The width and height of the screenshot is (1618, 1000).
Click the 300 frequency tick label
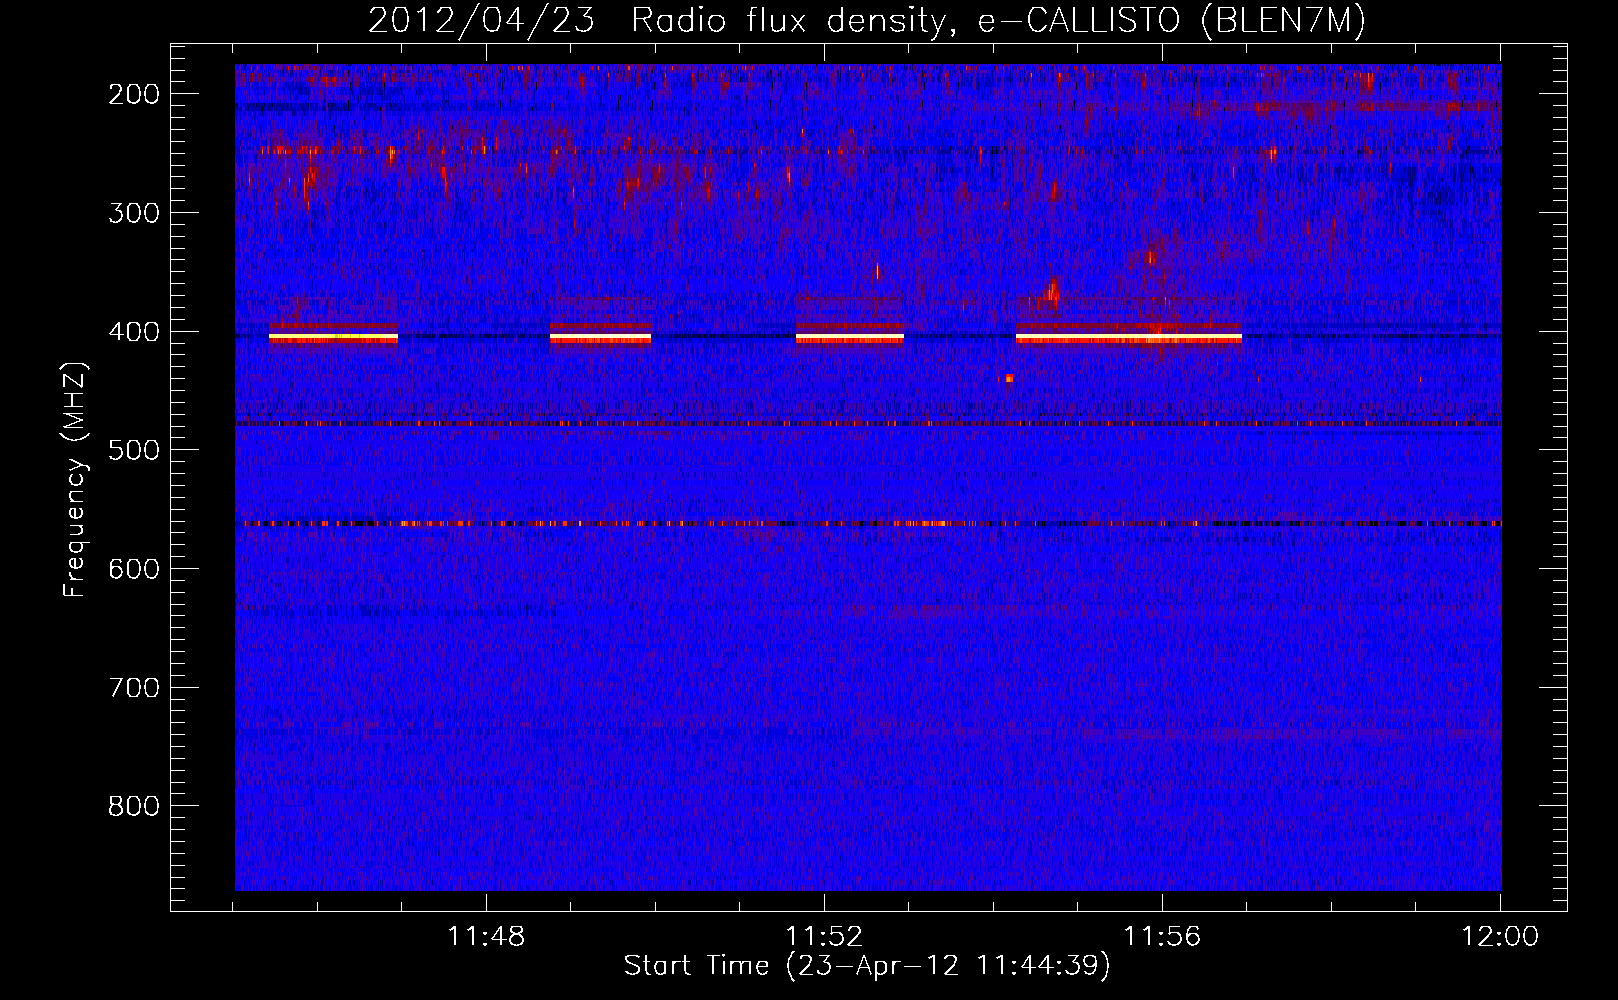click(133, 213)
